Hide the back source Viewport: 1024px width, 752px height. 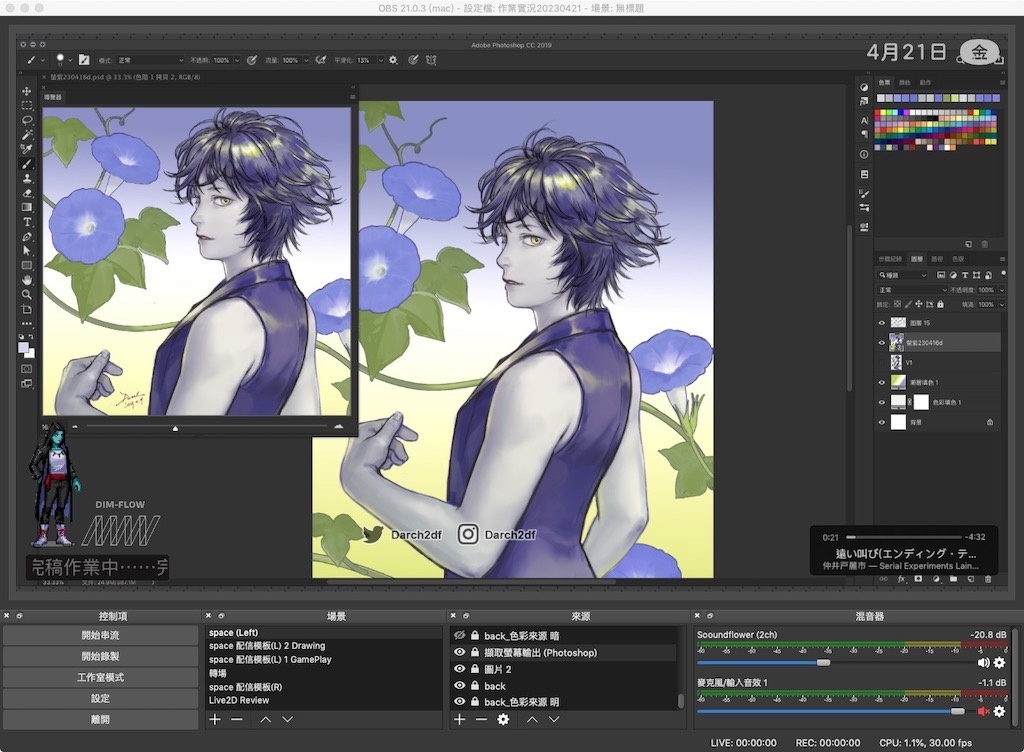tap(460, 685)
